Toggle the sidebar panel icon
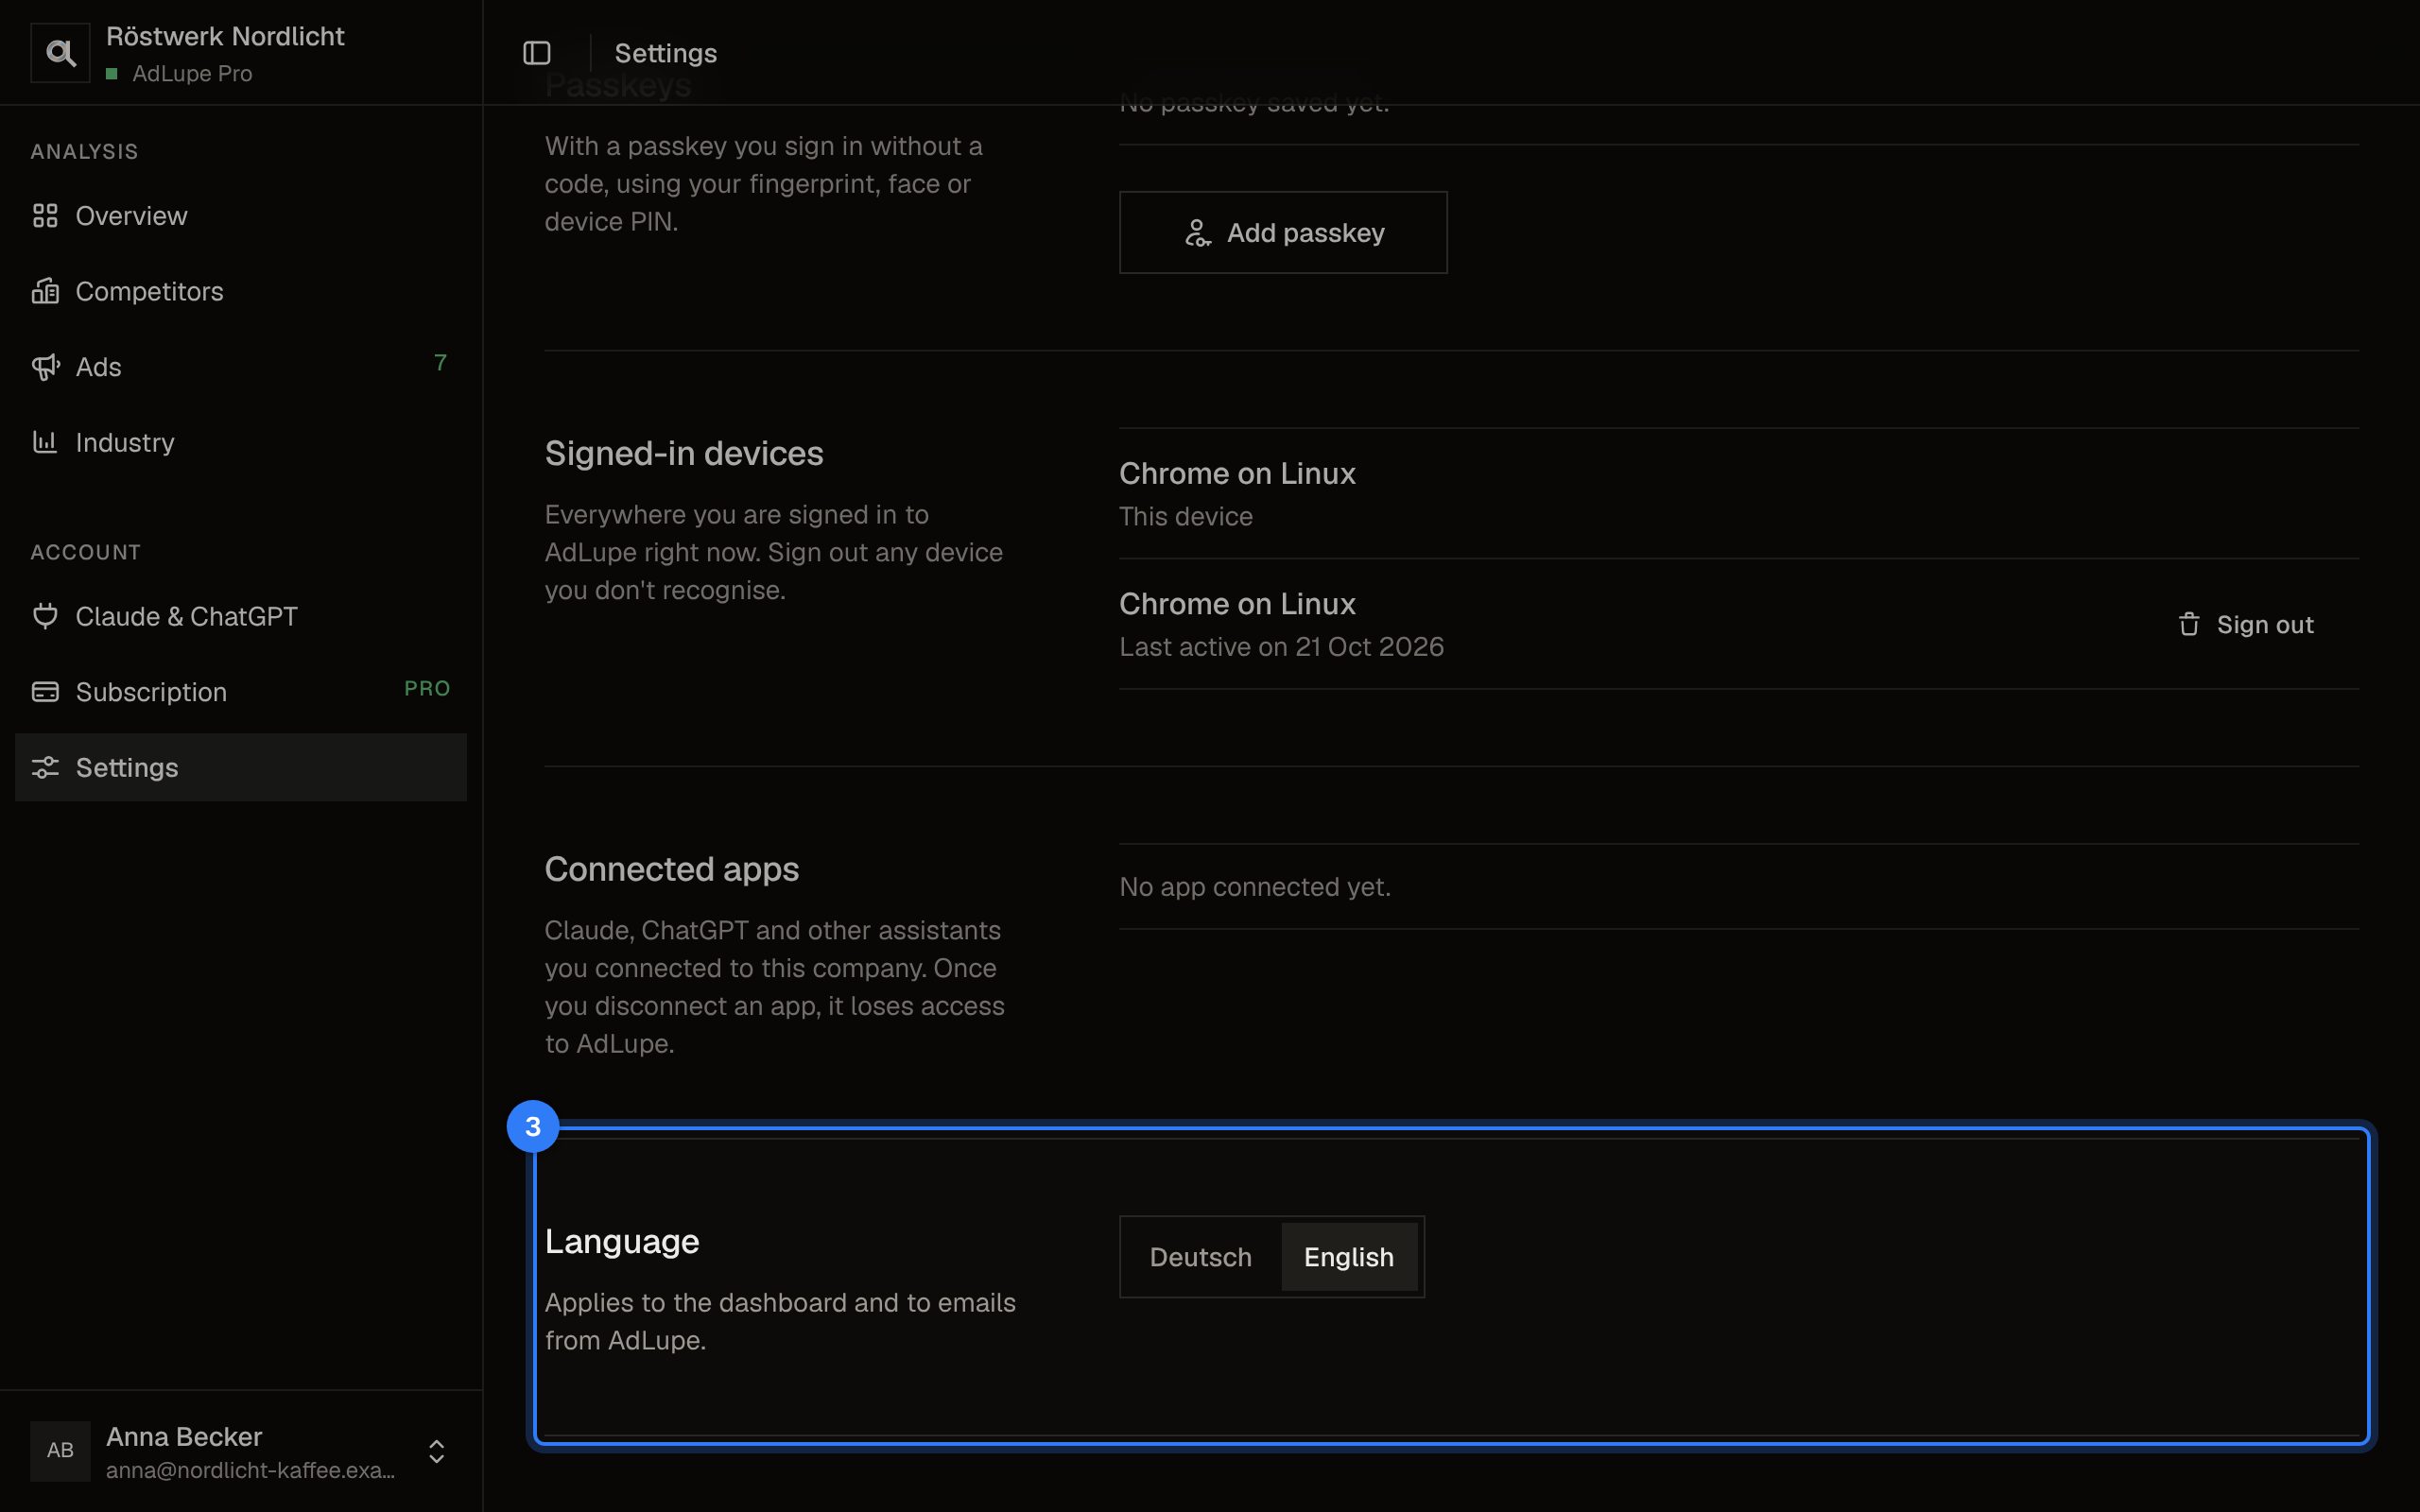The image size is (2420, 1512). coord(537,53)
